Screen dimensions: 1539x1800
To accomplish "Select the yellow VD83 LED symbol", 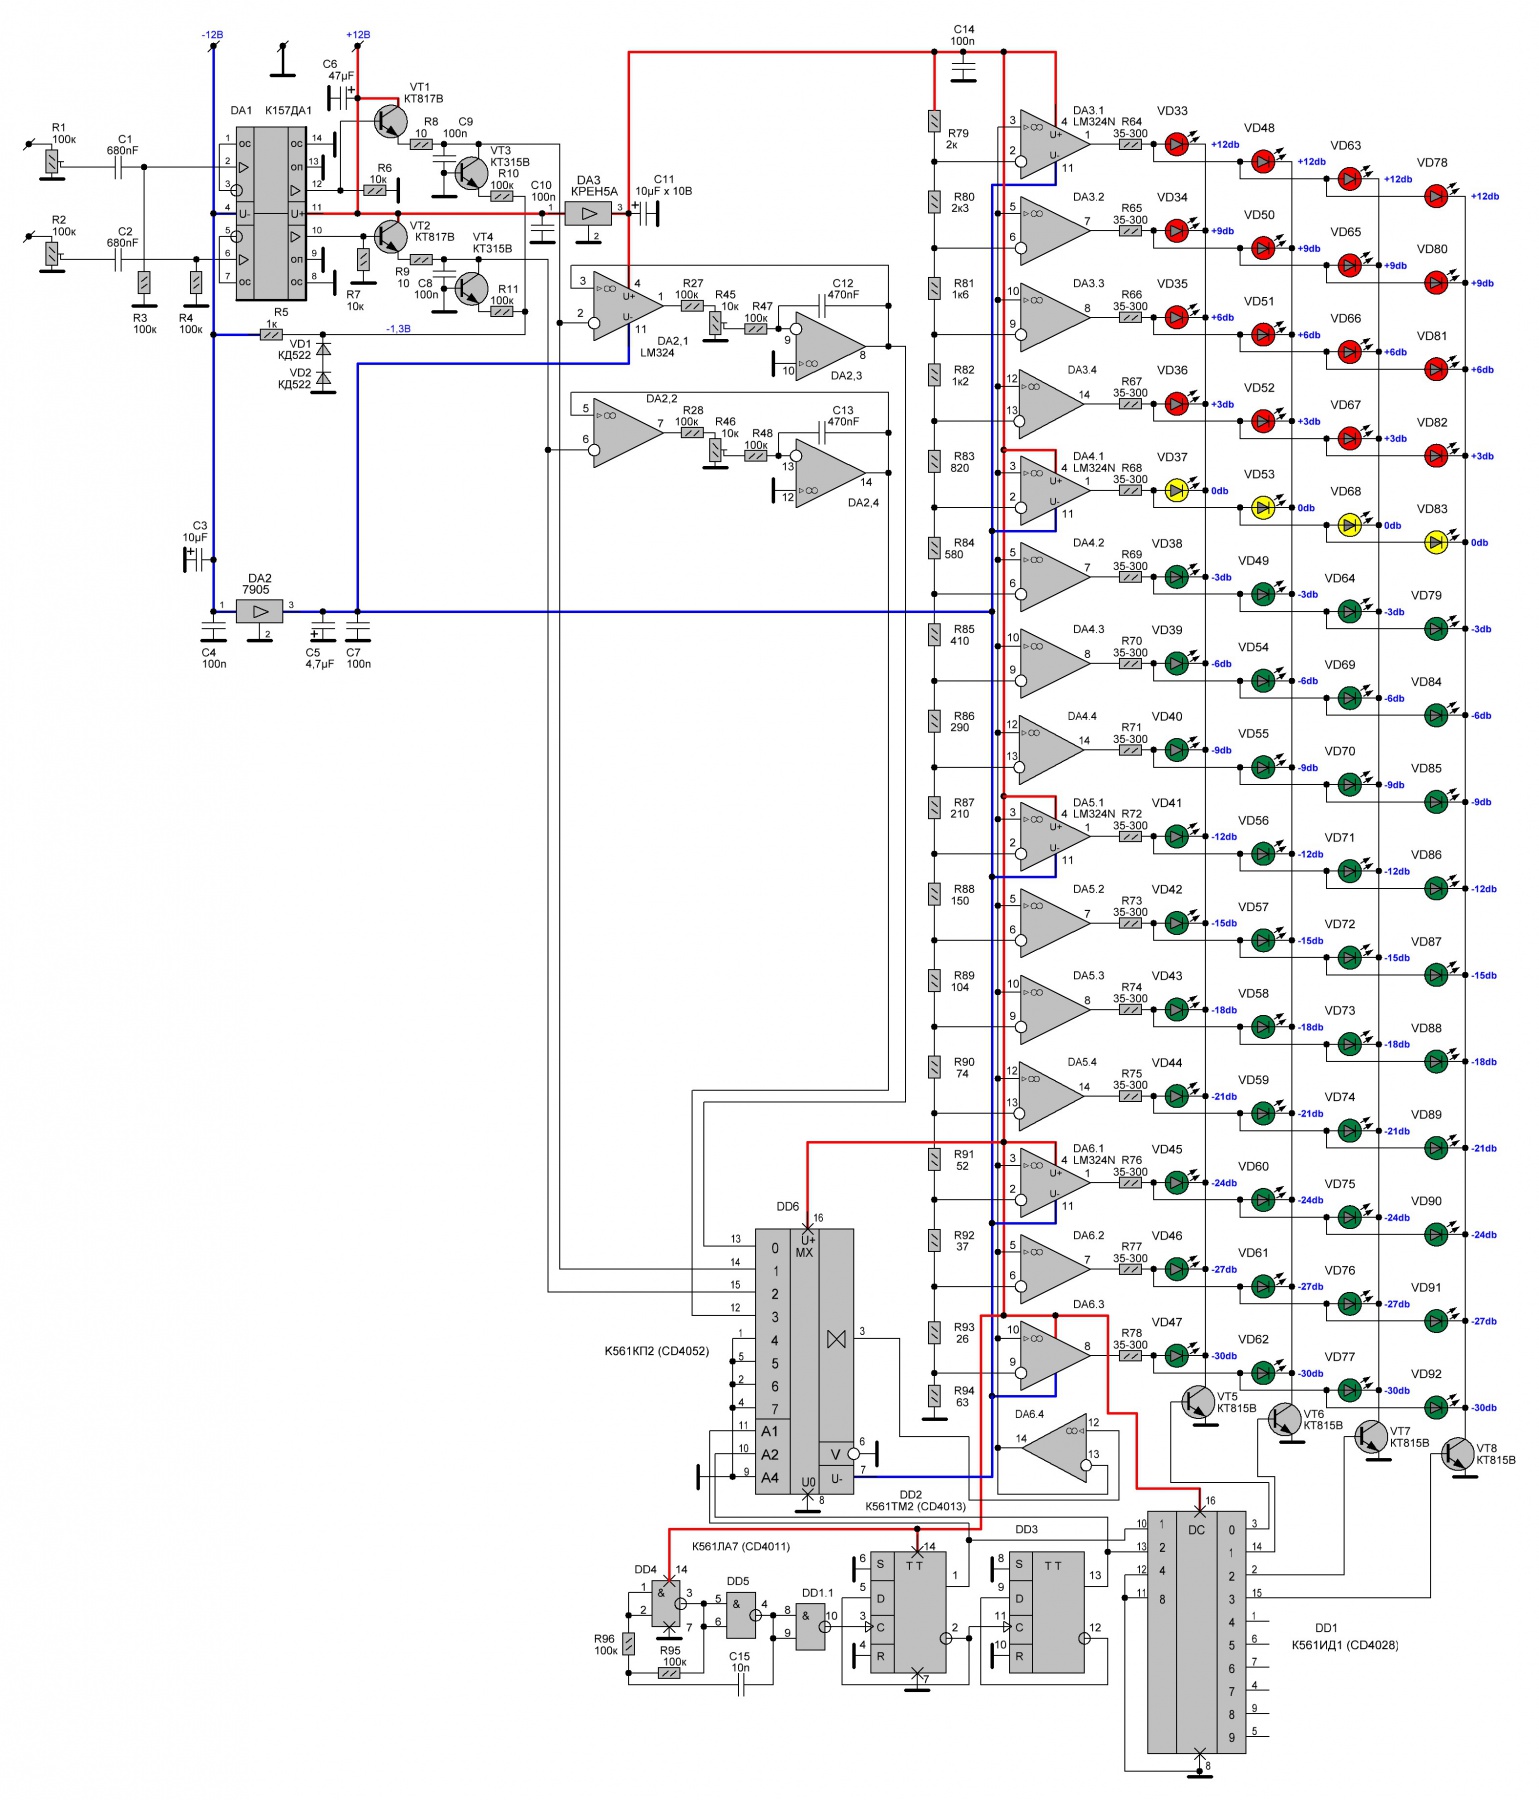I will click(x=1437, y=542).
